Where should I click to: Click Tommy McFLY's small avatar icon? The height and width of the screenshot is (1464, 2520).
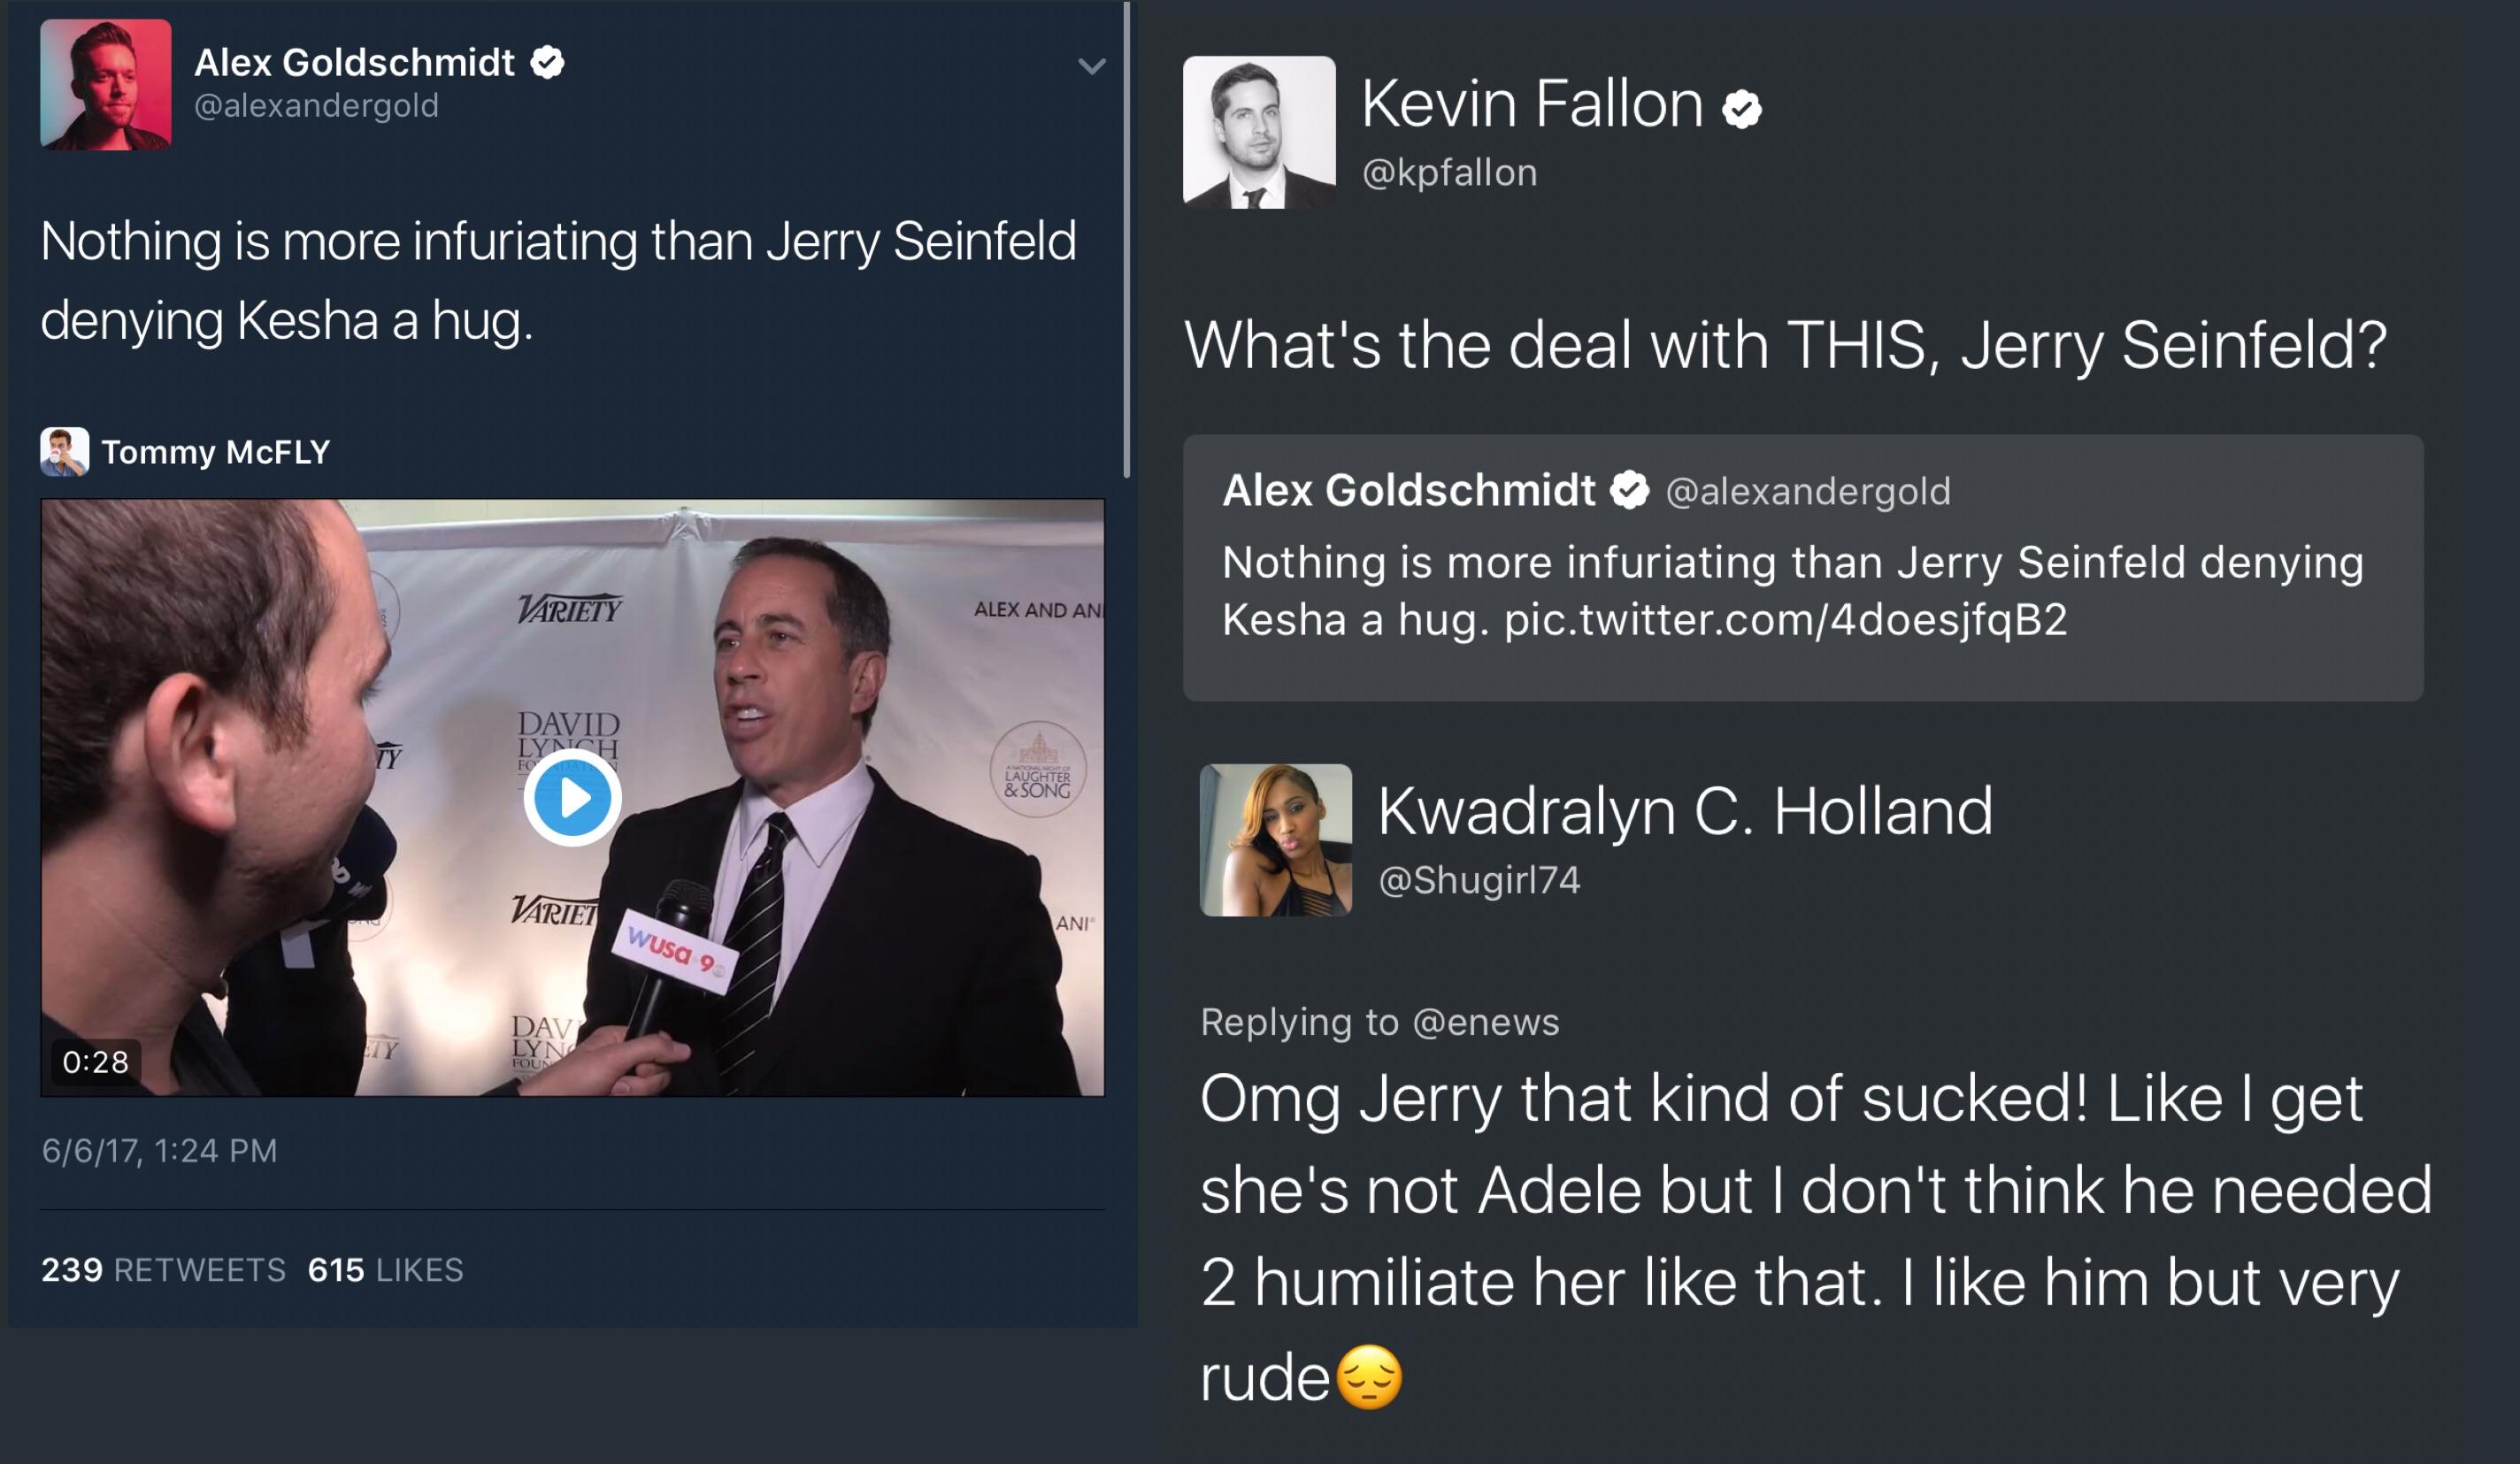(64, 452)
